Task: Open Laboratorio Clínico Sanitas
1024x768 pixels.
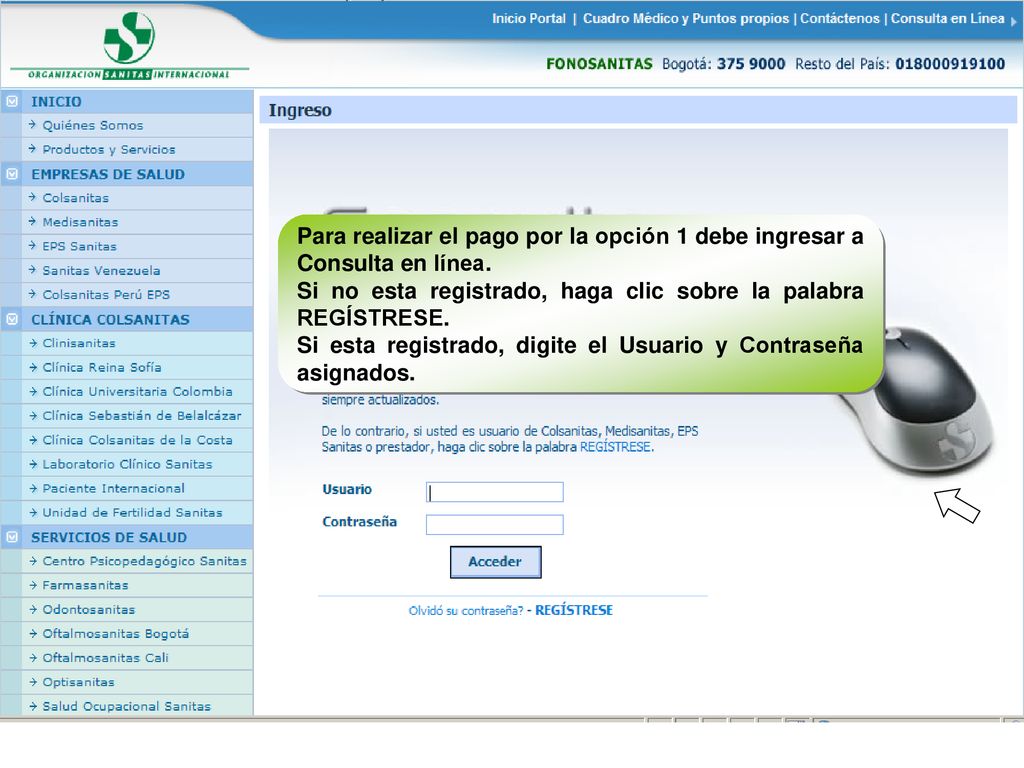Action: pyautogui.click(x=127, y=464)
